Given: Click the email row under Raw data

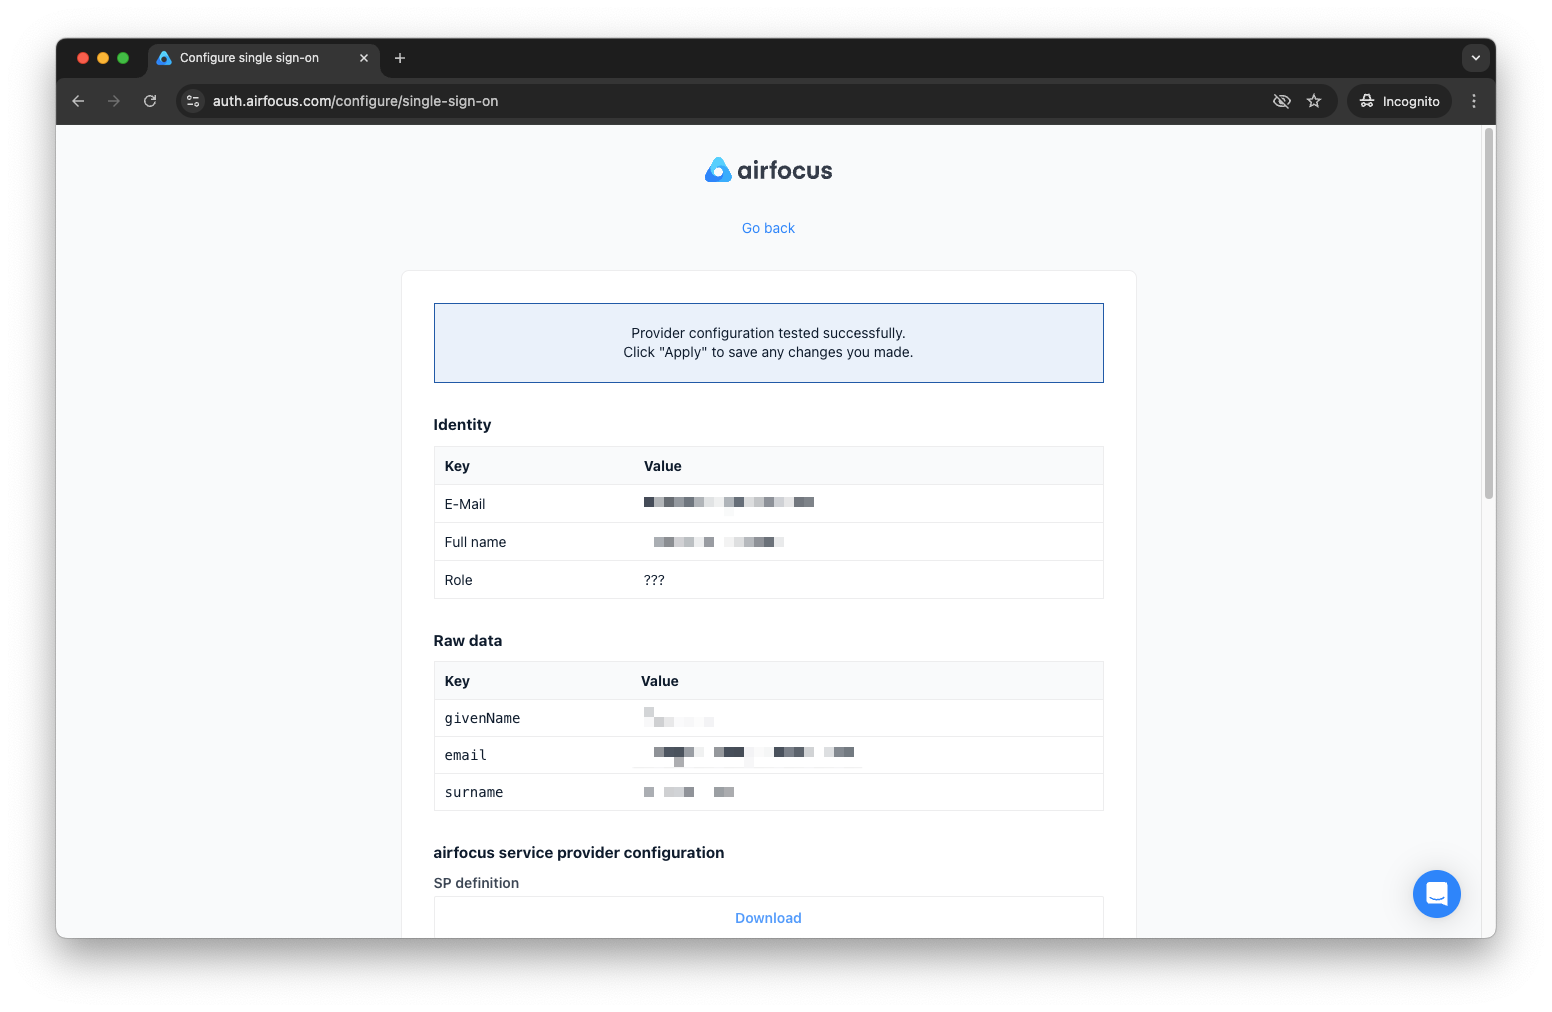Looking at the screenshot, I should (768, 754).
